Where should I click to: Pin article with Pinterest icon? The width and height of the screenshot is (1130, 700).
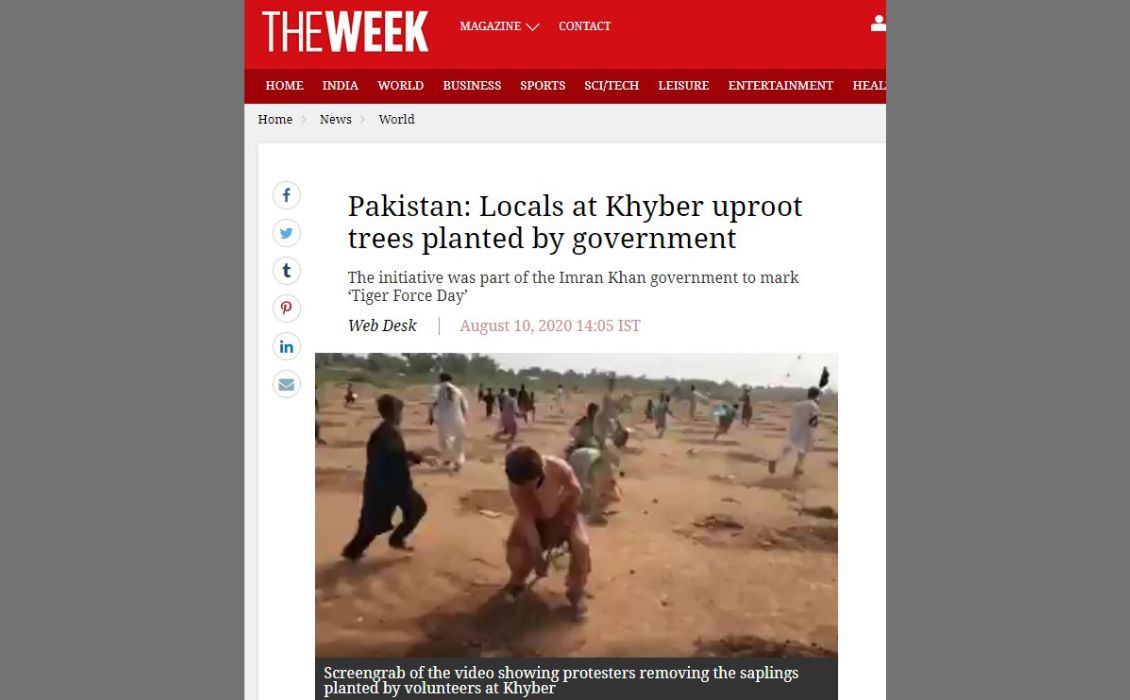286,309
